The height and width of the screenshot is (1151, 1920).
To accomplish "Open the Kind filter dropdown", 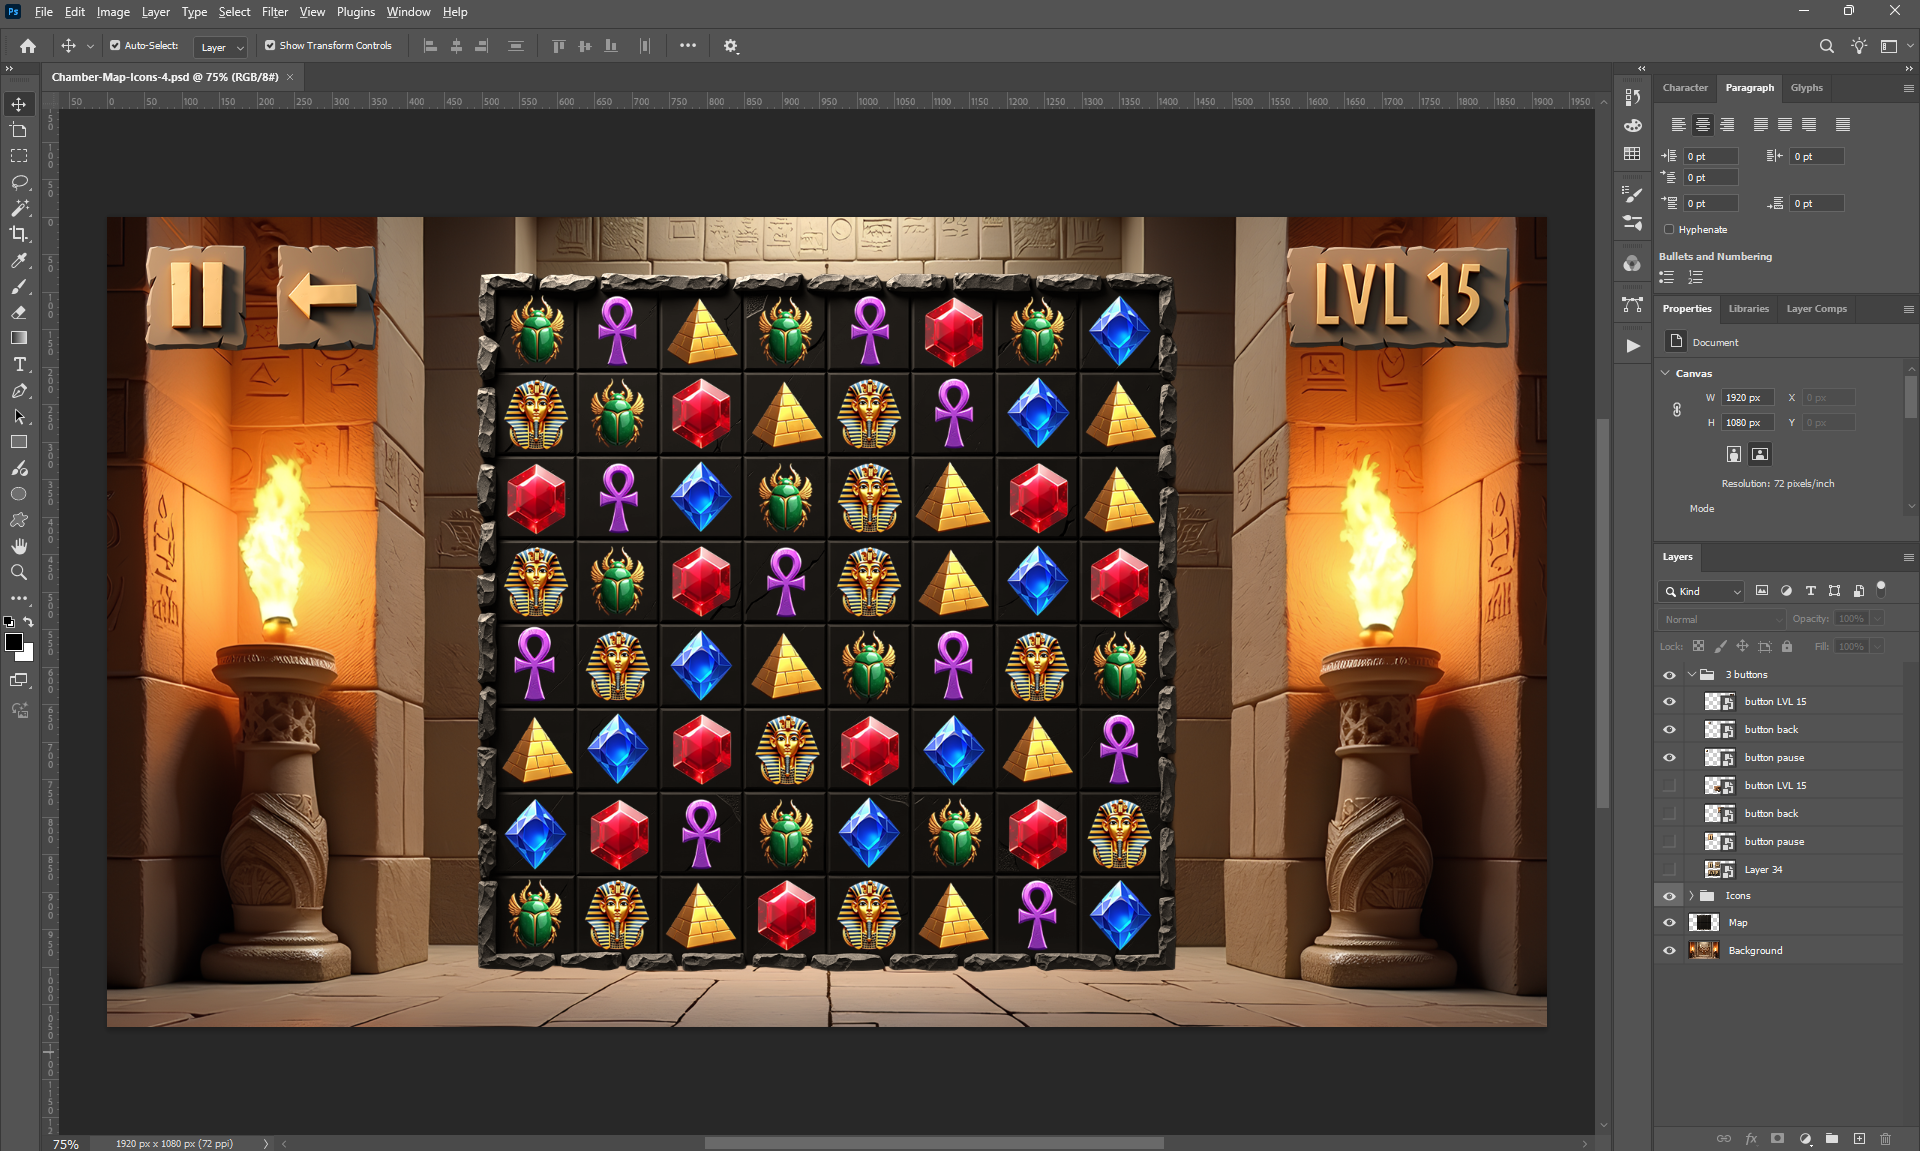I will tap(1701, 591).
